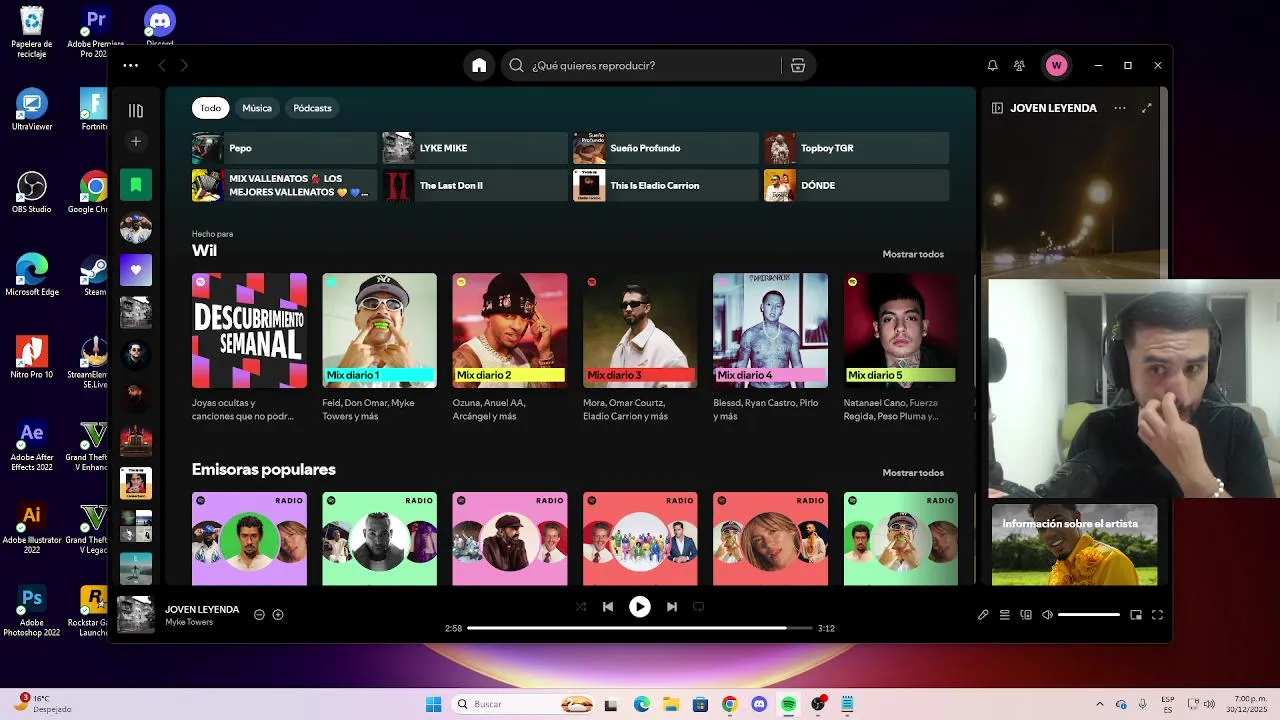The width and height of the screenshot is (1280, 720).
Task: Open Mix diario 3 card
Action: (x=640, y=348)
